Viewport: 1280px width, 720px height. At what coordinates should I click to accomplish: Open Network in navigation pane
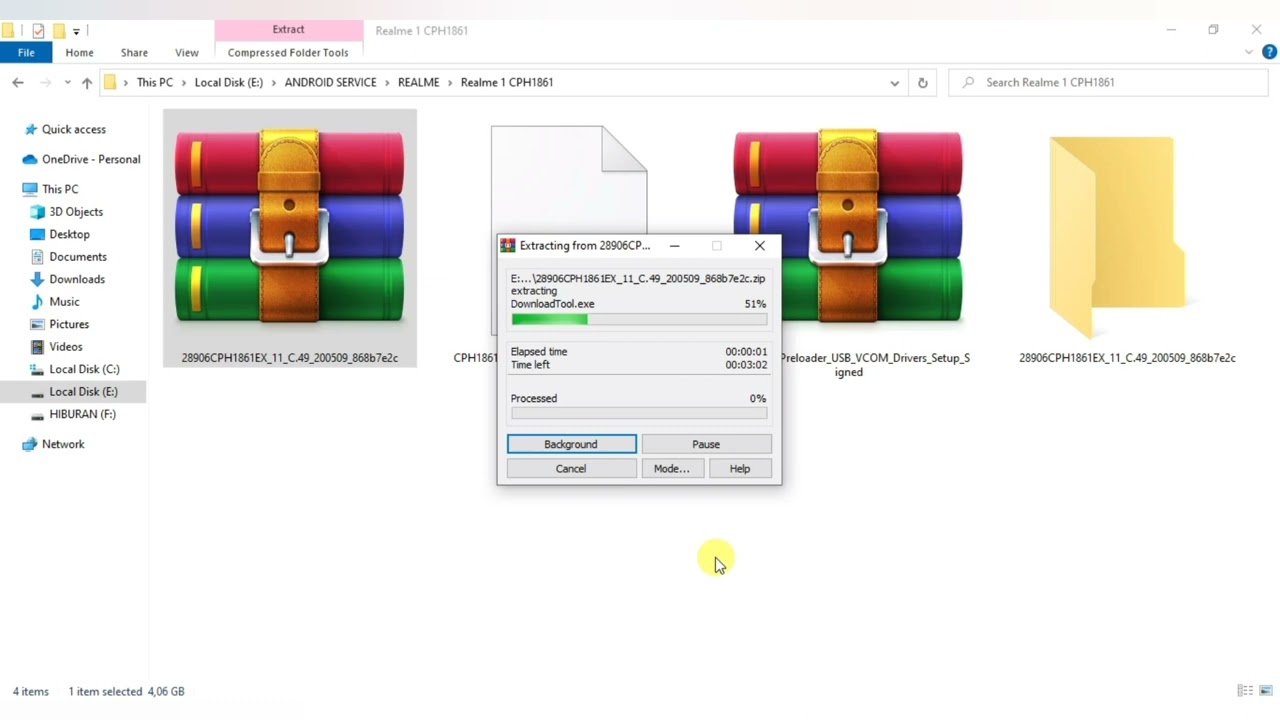(x=63, y=444)
